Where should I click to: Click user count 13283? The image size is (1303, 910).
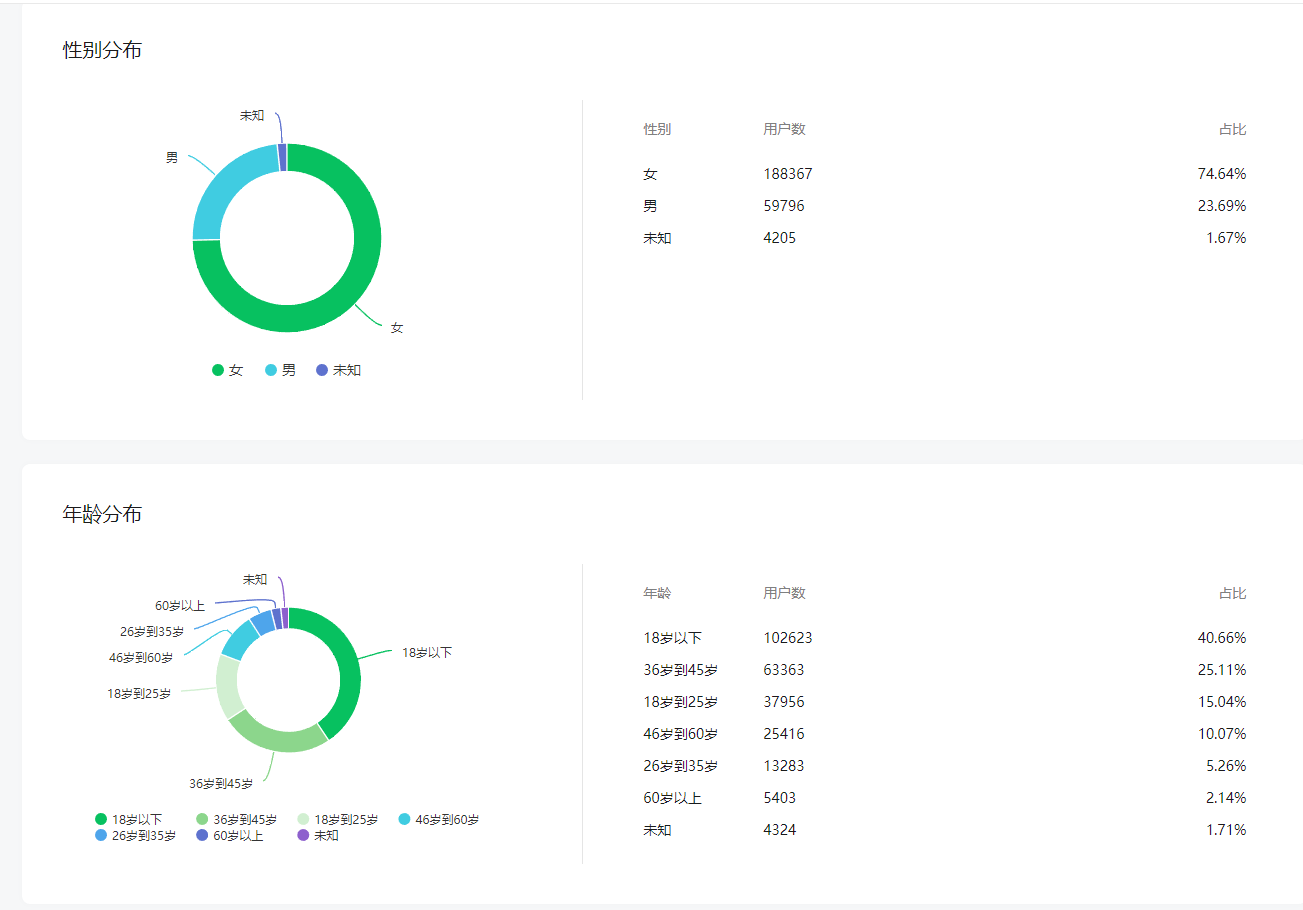(784, 766)
